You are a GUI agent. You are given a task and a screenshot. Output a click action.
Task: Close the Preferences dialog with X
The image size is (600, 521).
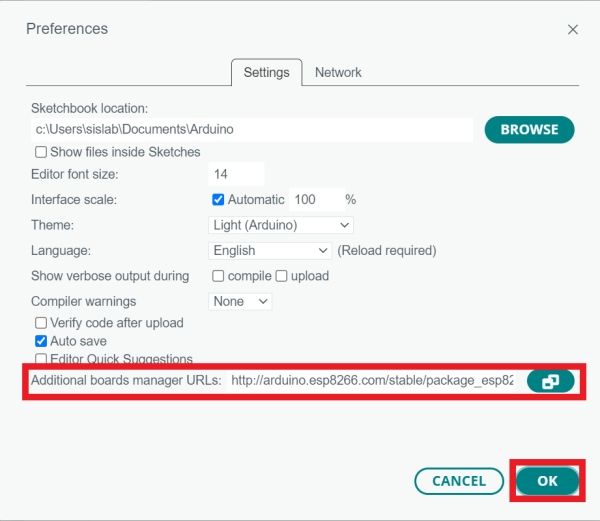(573, 30)
